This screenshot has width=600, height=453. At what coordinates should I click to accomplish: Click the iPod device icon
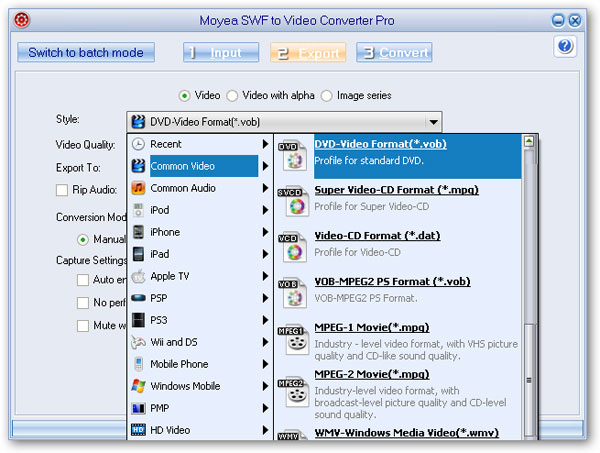[x=138, y=210]
